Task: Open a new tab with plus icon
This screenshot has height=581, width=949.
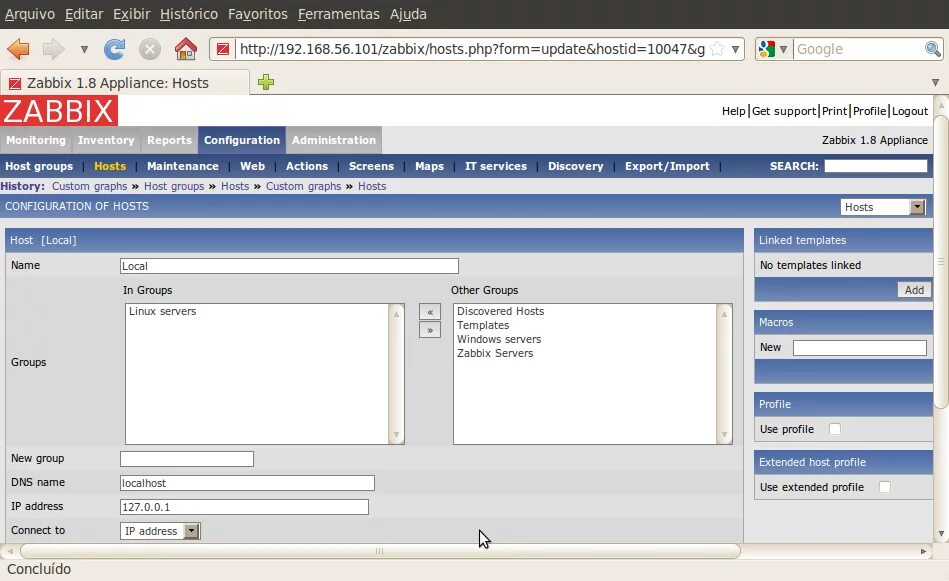Action: click(x=266, y=82)
